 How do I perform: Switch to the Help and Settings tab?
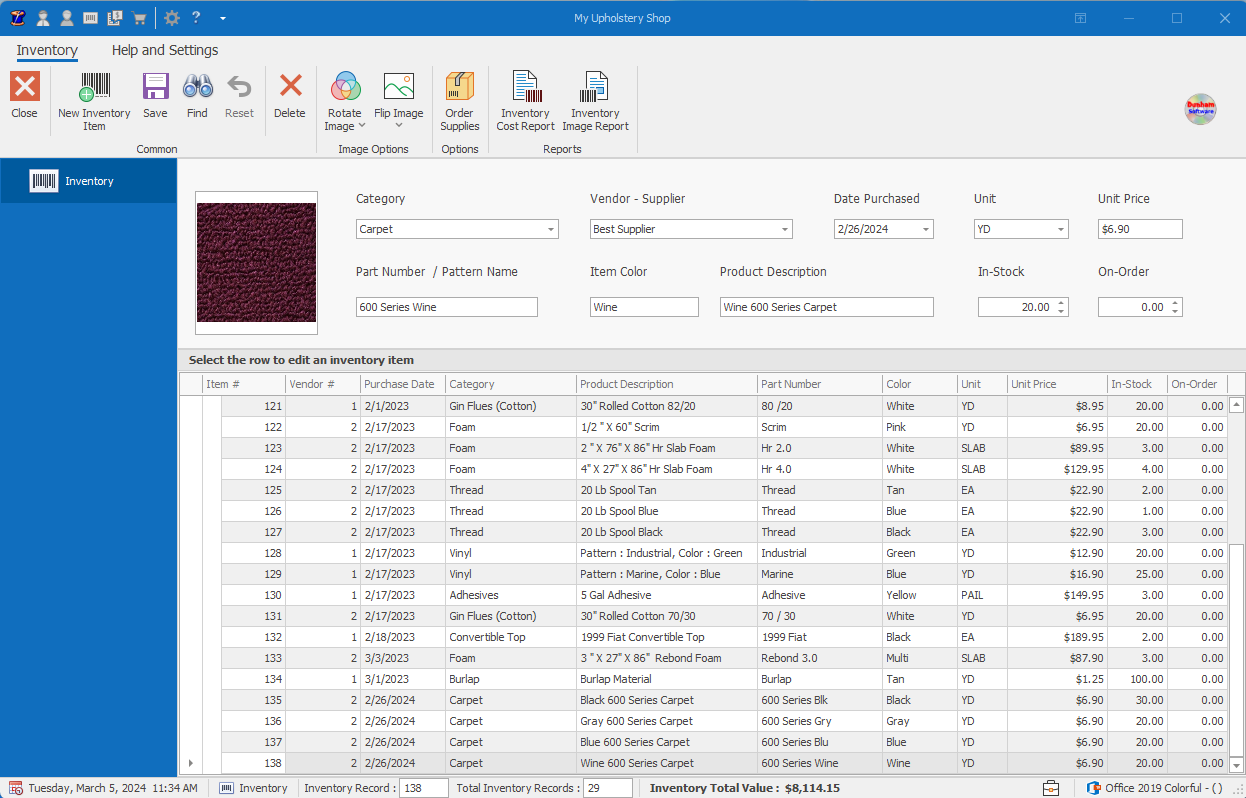[x=164, y=50]
